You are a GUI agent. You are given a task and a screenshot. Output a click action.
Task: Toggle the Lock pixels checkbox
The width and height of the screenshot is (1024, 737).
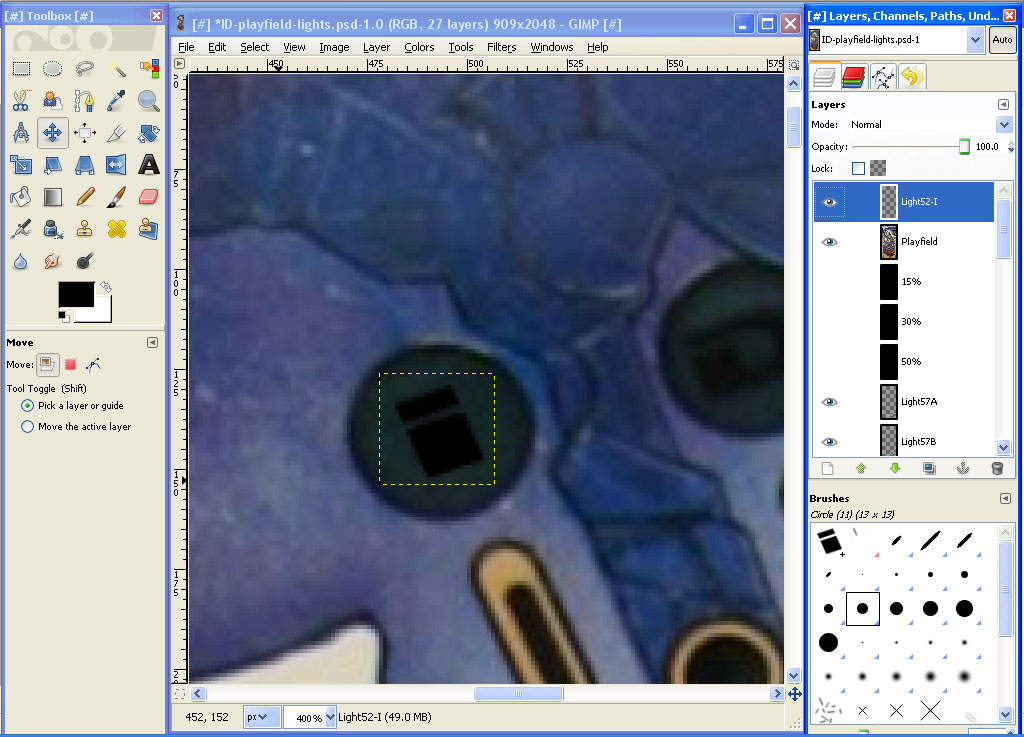point(858,168)
